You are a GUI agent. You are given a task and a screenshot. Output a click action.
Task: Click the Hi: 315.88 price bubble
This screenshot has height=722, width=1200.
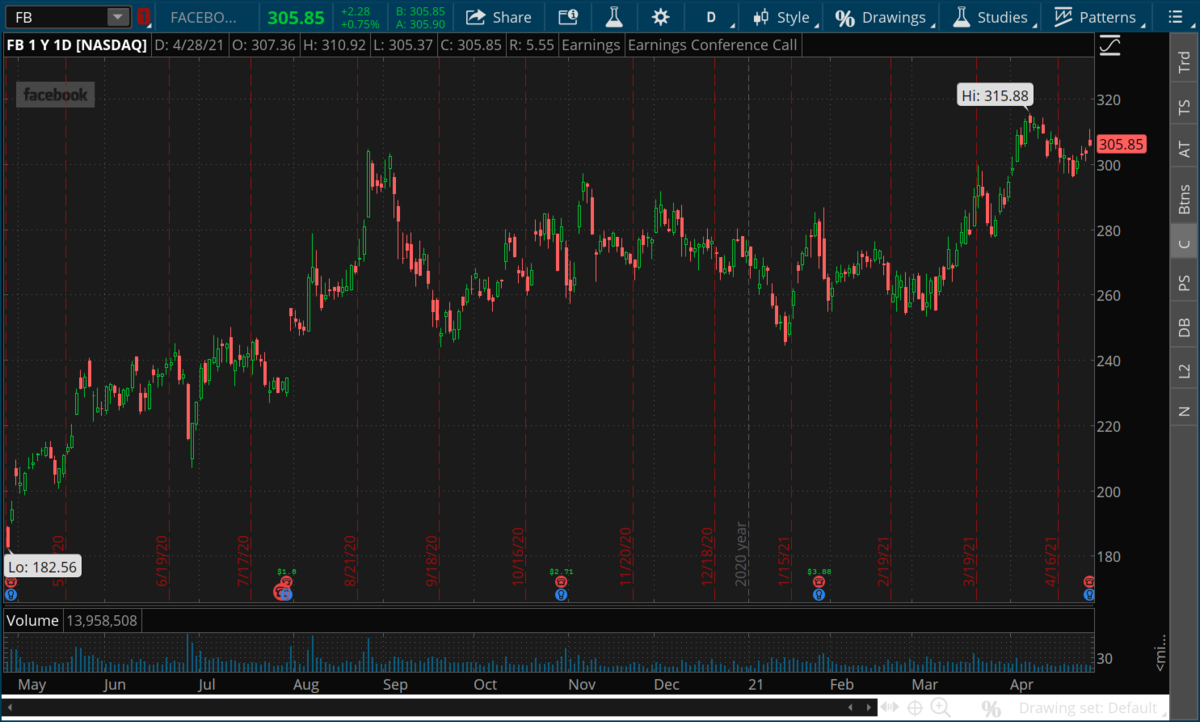coord(993,95)
